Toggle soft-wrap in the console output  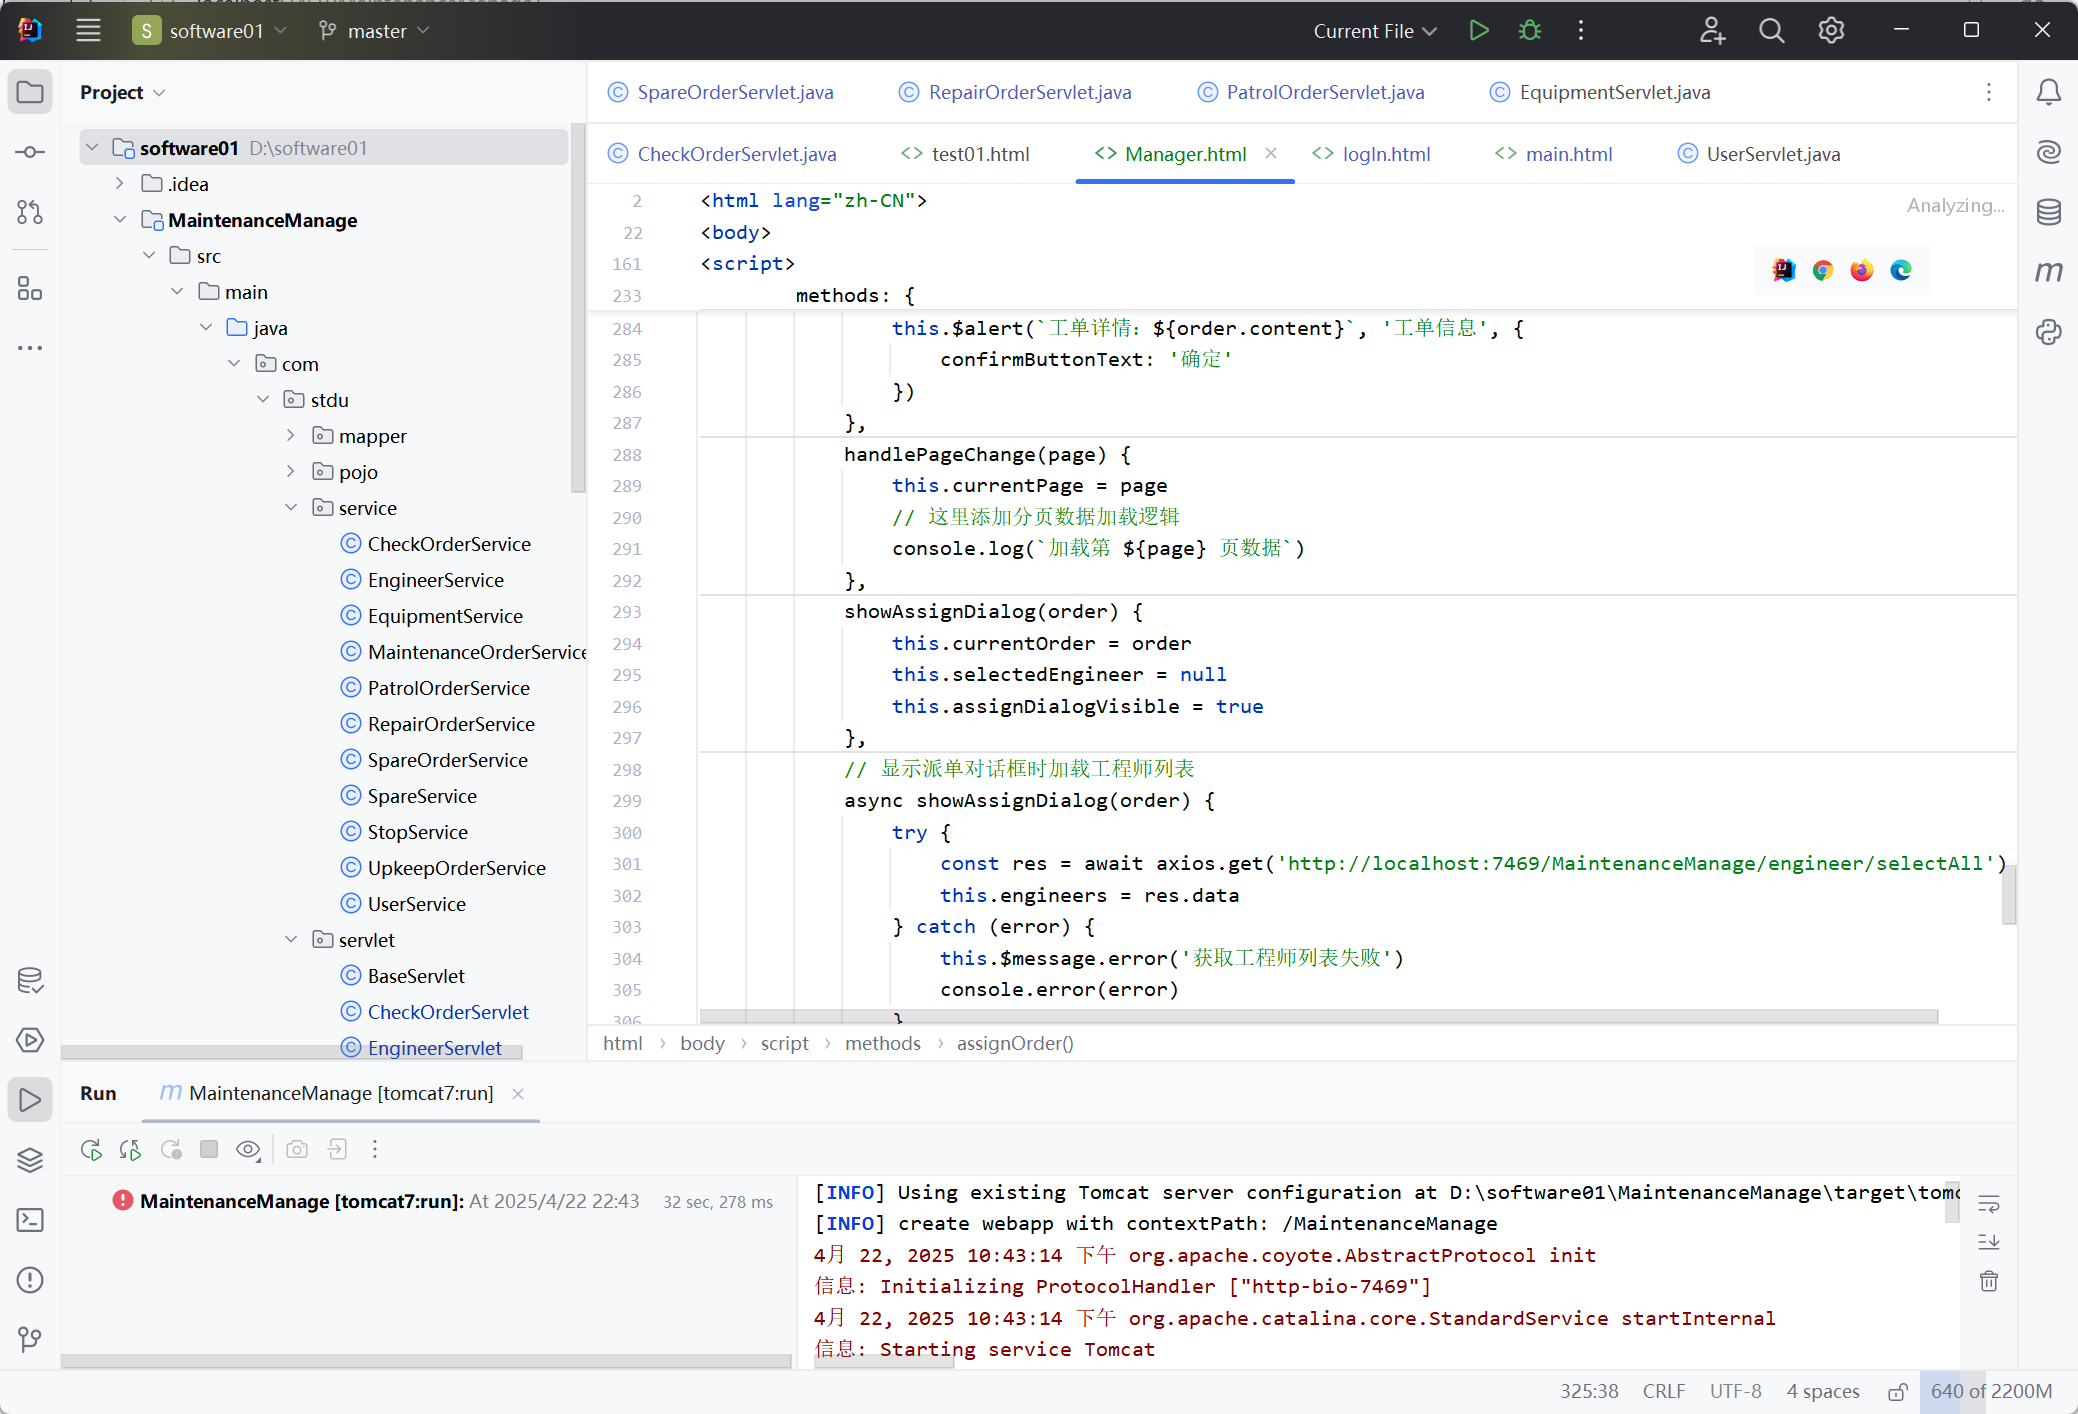[x=1989, y=1204]
